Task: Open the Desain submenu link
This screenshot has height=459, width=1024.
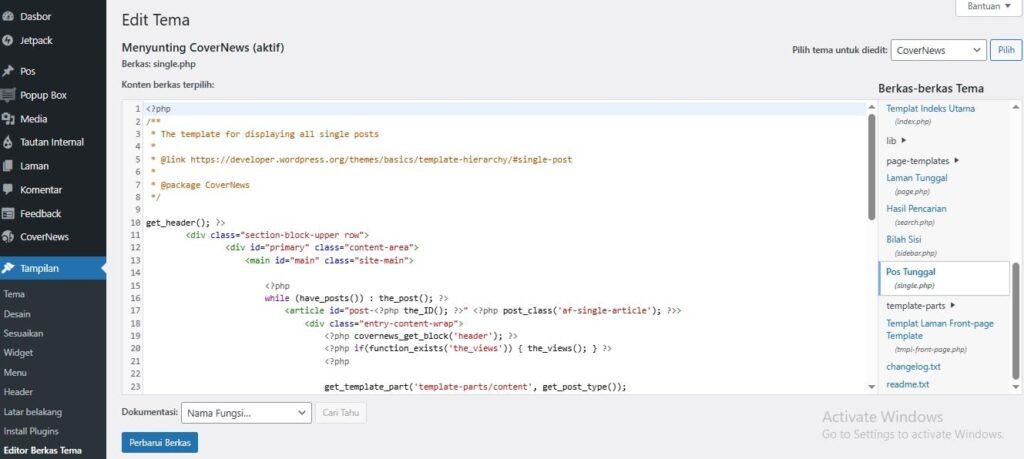Action: click(17, 314)
